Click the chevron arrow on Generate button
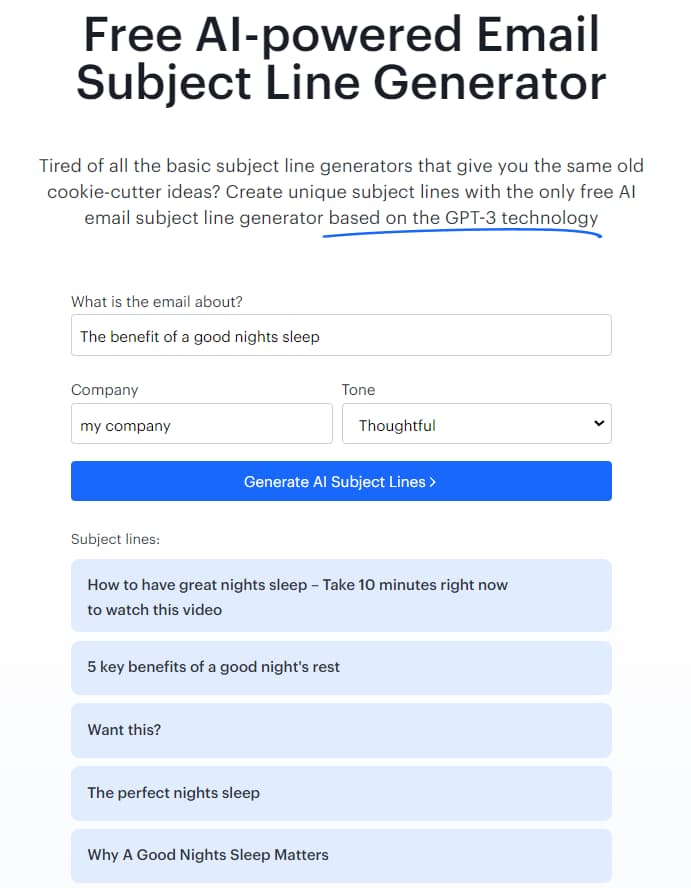 tap(433, 482)
